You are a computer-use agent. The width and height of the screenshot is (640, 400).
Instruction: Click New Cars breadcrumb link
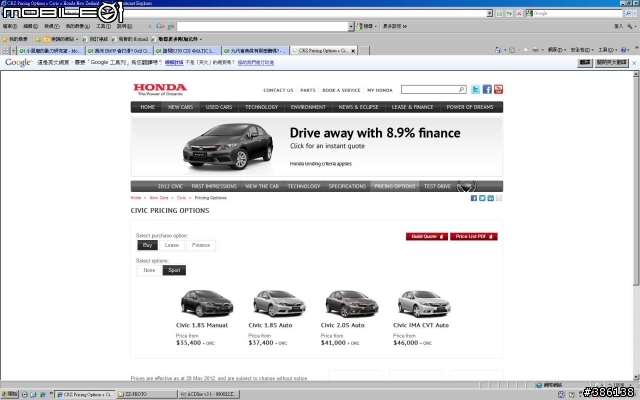(159, 198)
